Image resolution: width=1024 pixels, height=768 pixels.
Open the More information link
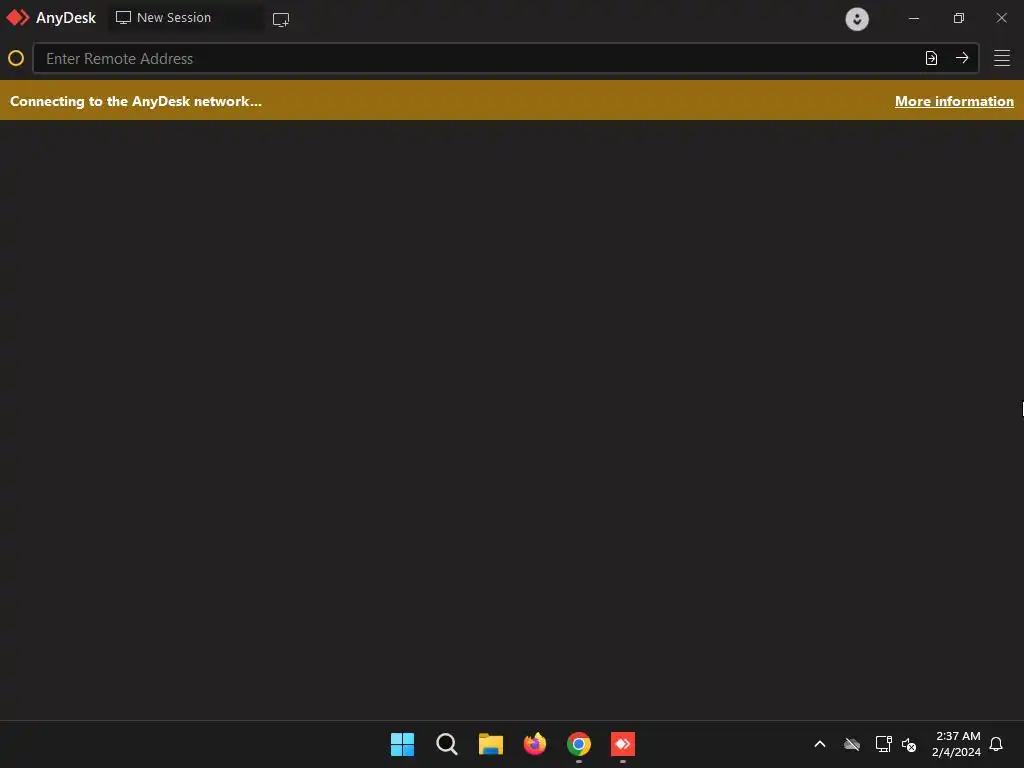954,101
